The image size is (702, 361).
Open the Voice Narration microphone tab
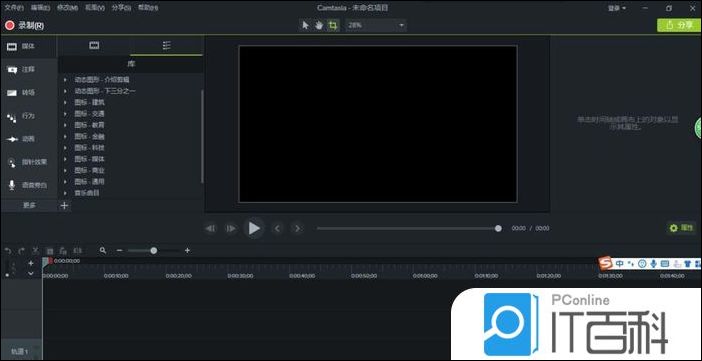(x=29, y=185)
